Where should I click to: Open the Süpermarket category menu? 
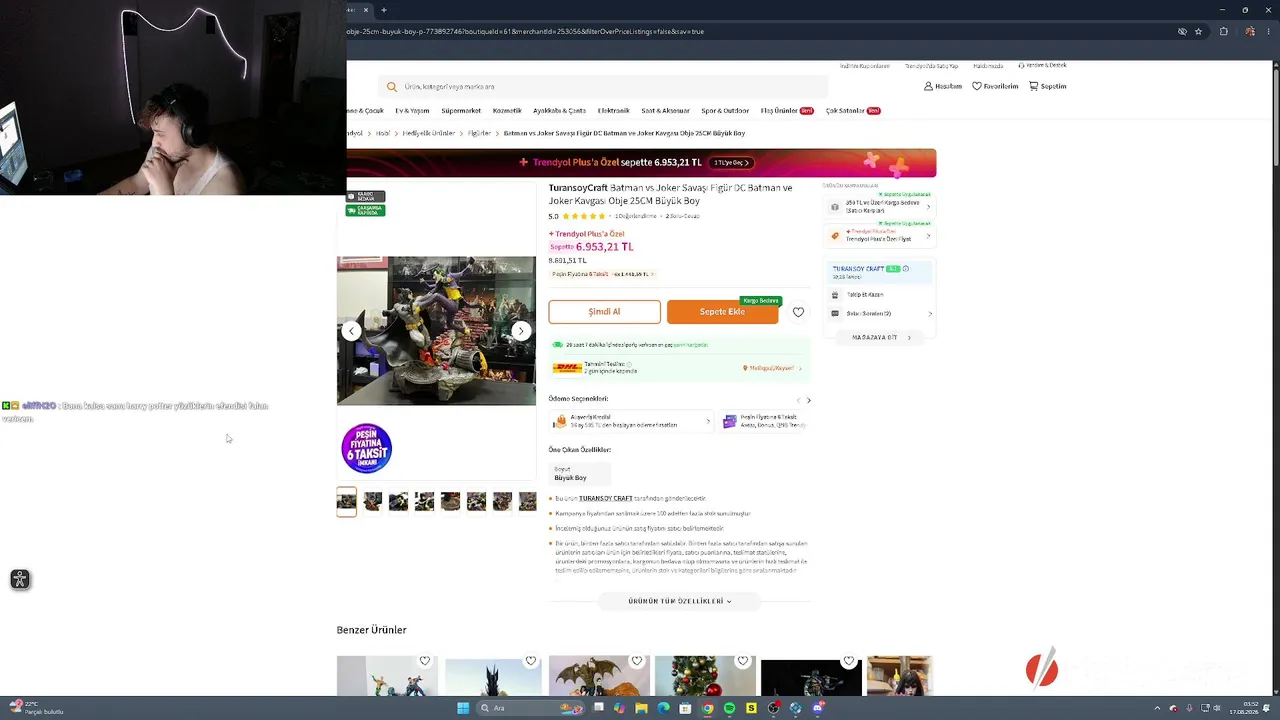pos(461,111)
